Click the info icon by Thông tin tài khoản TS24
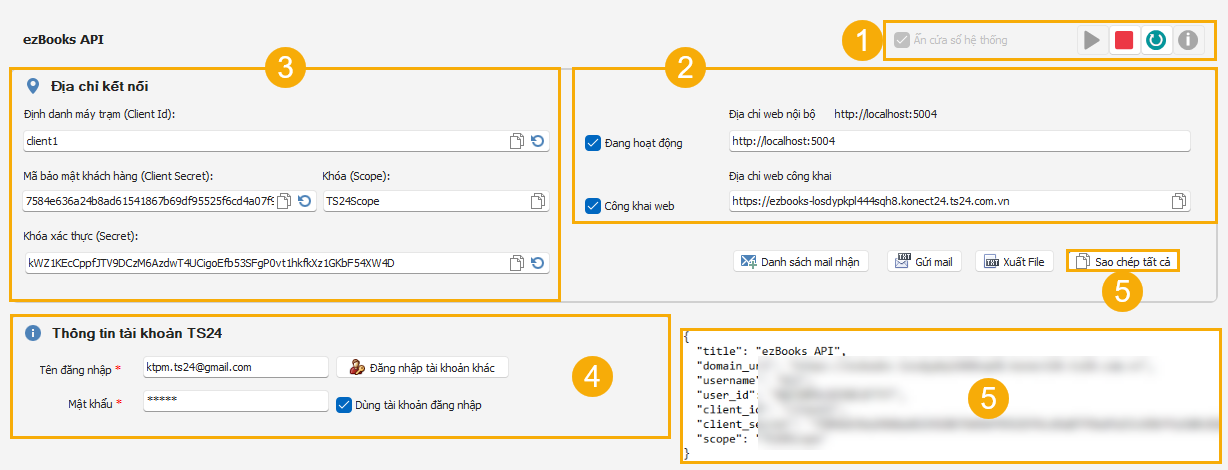 point(33,332)
